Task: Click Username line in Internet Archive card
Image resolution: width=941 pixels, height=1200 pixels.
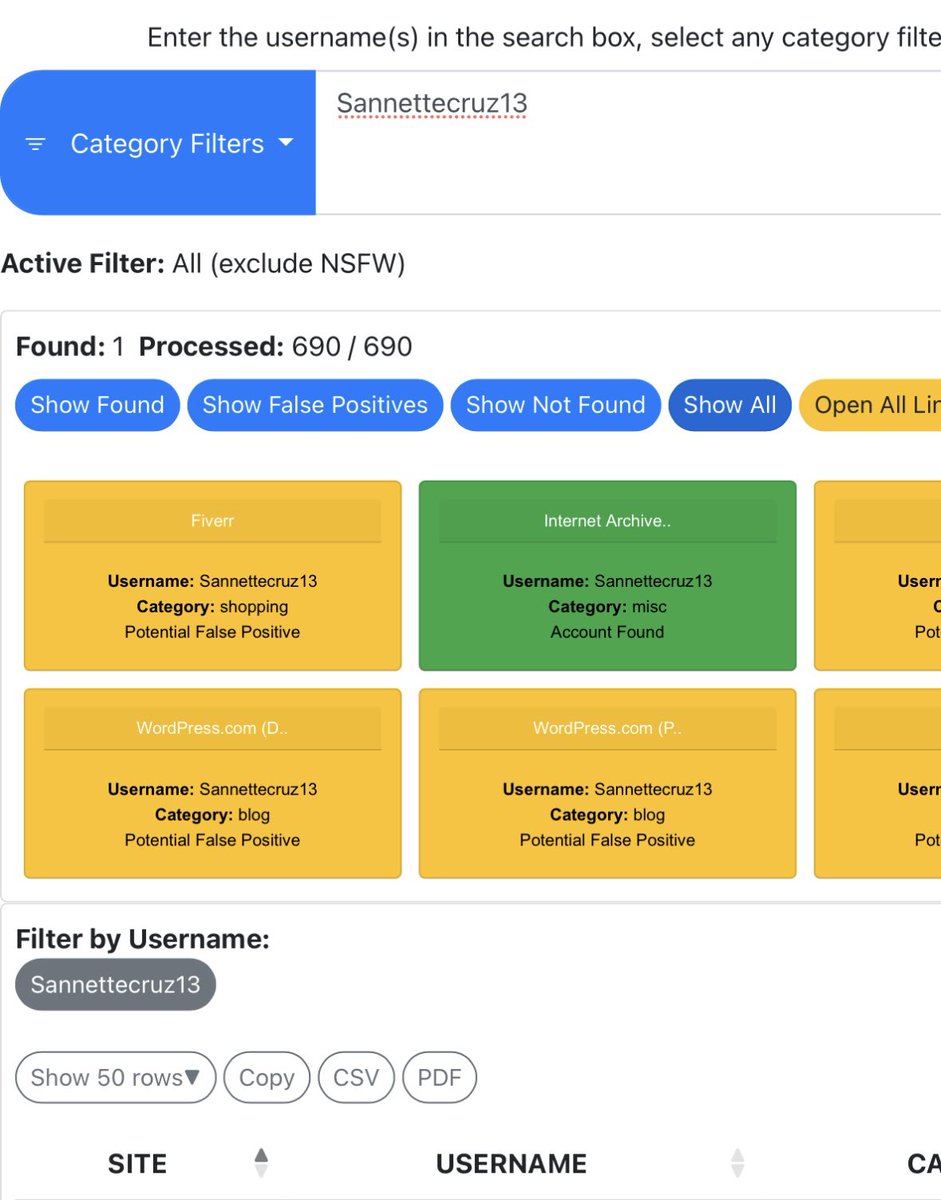Action: tap(607, 581)
